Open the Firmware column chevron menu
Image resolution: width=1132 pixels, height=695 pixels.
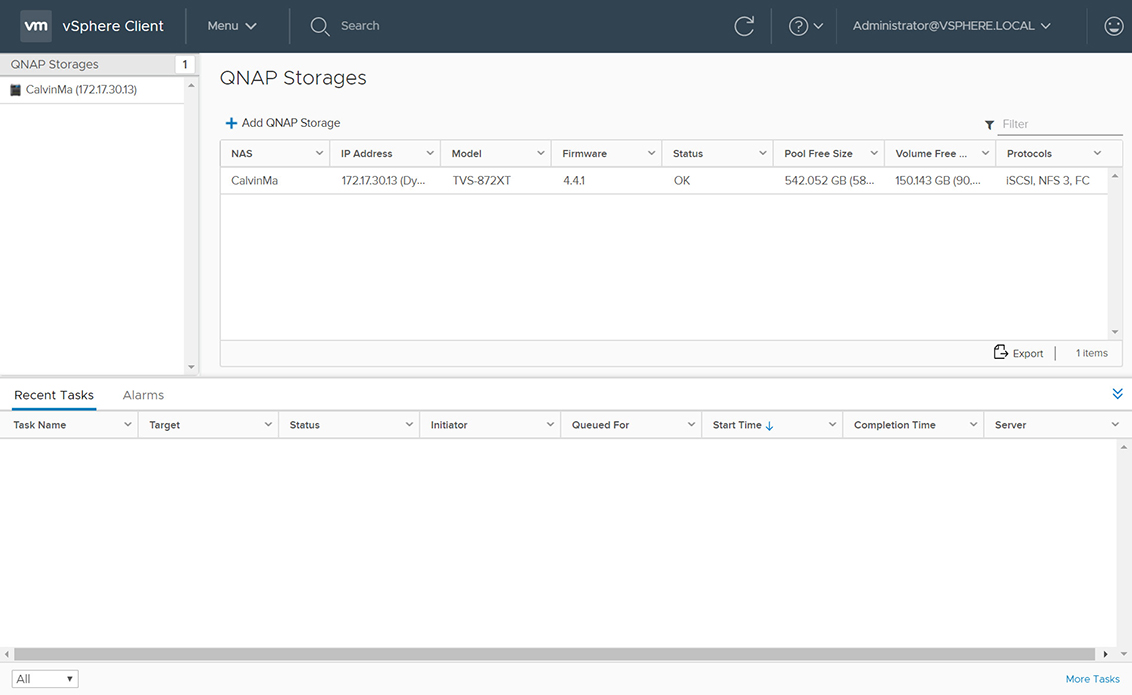point(651,153)
